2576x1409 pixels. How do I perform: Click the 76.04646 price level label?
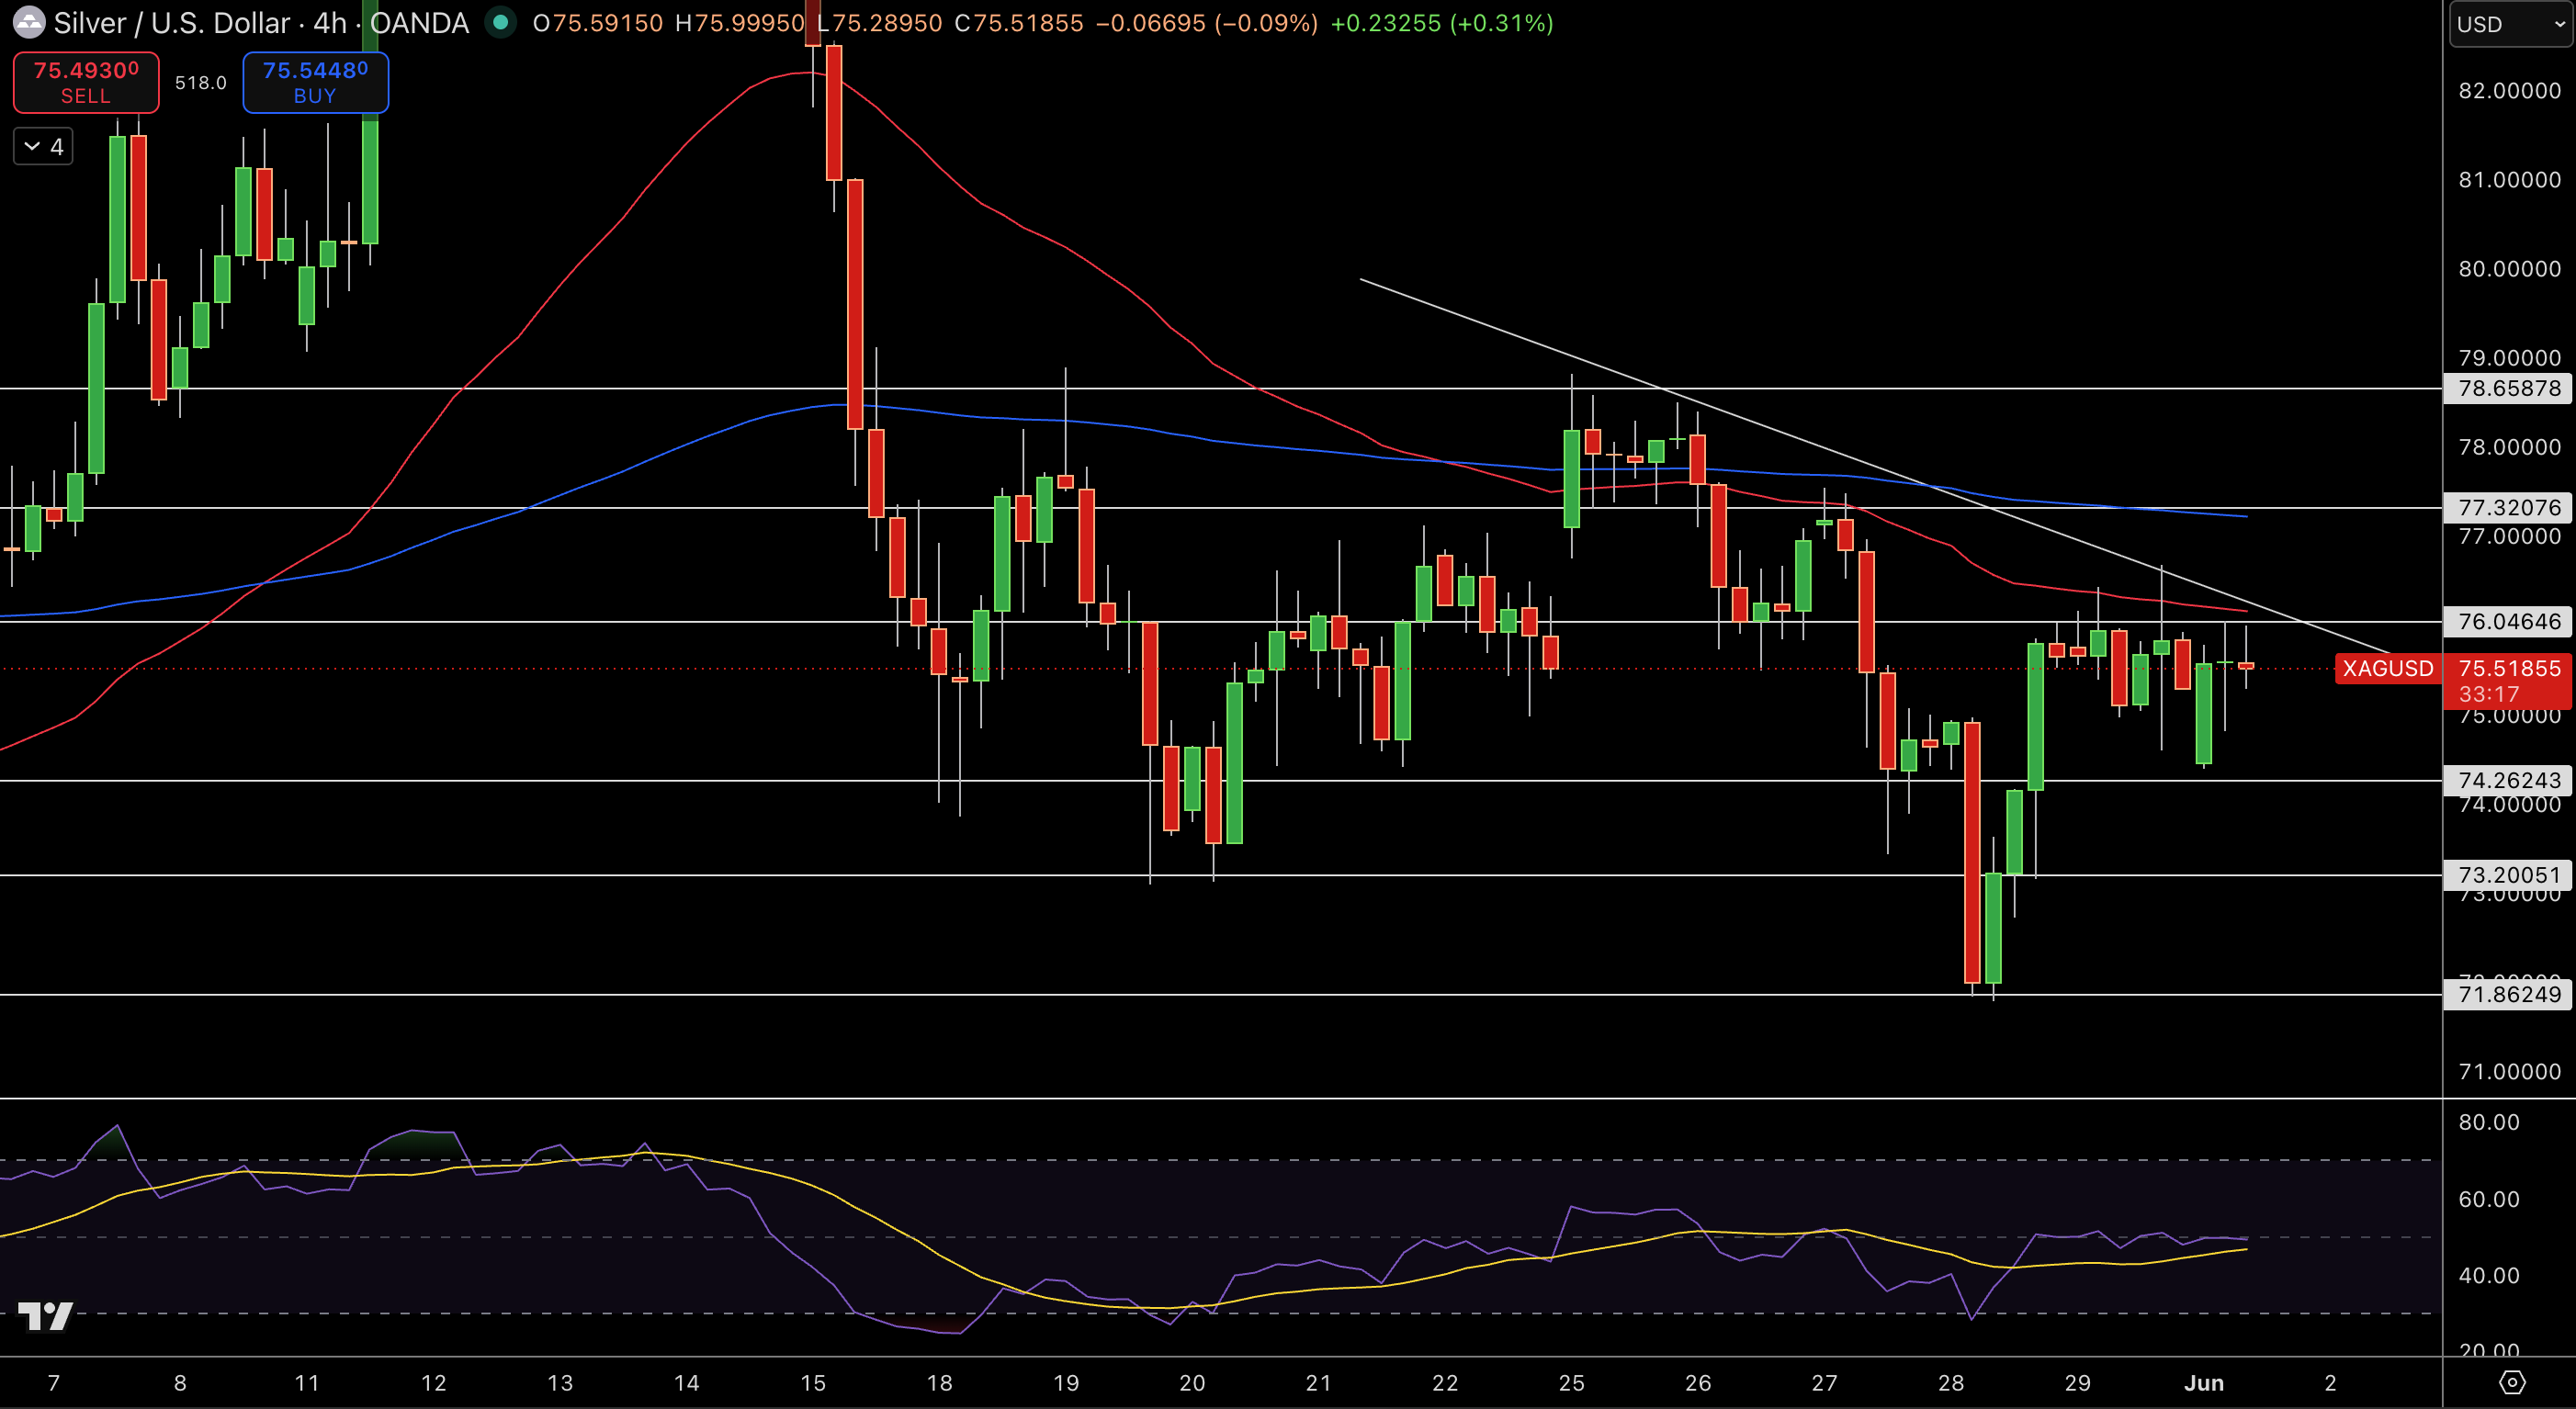pos(2507,621)
